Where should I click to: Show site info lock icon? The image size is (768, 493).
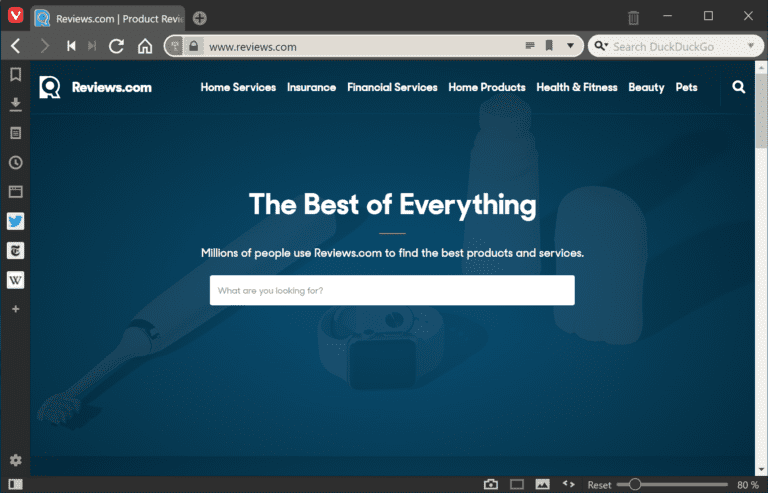pos(194,46)
